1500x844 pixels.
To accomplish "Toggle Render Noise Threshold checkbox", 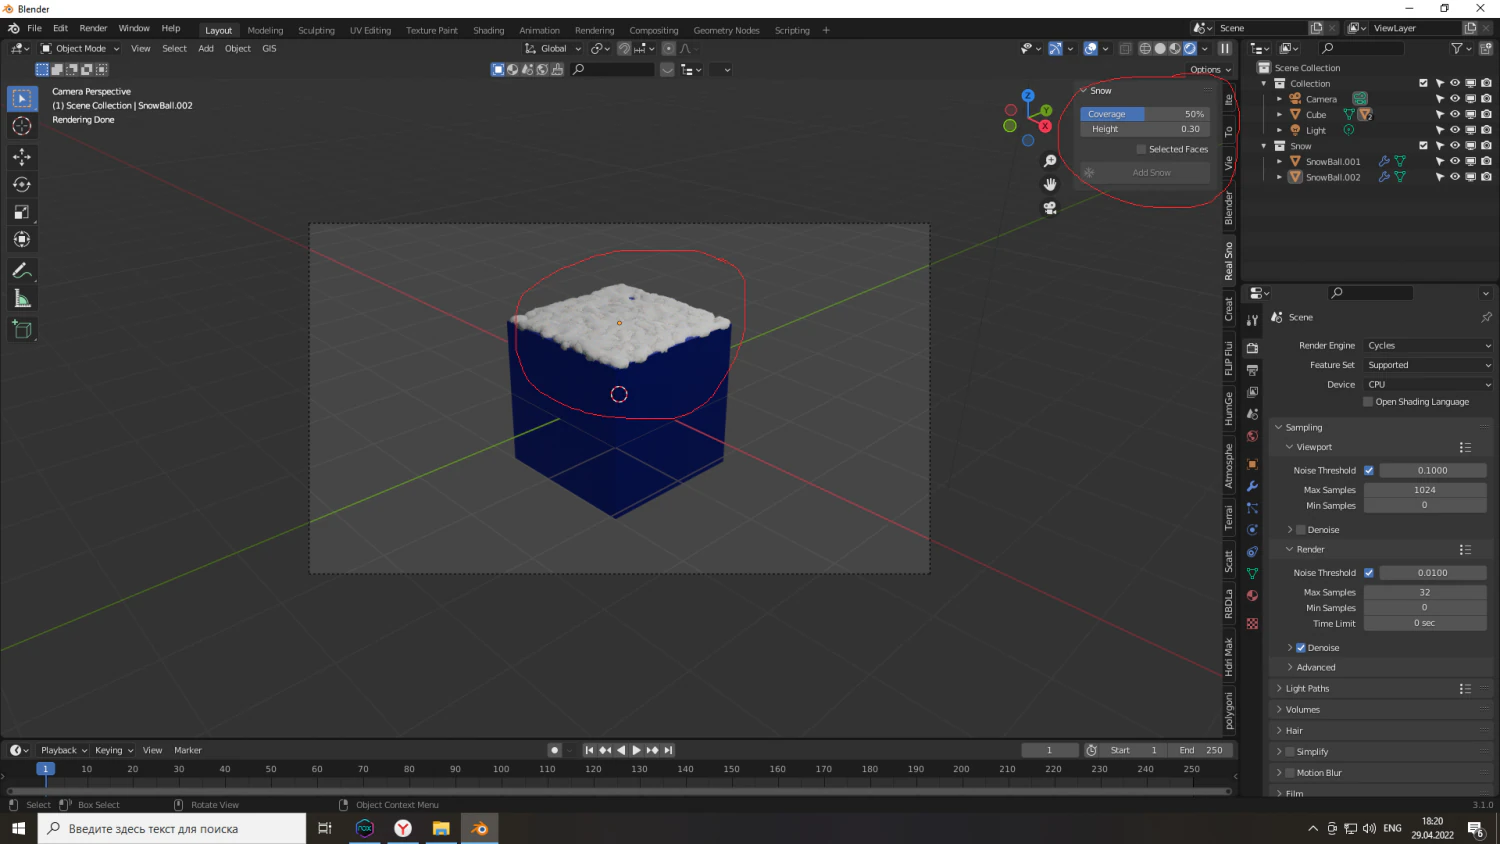I will 1369,573.
